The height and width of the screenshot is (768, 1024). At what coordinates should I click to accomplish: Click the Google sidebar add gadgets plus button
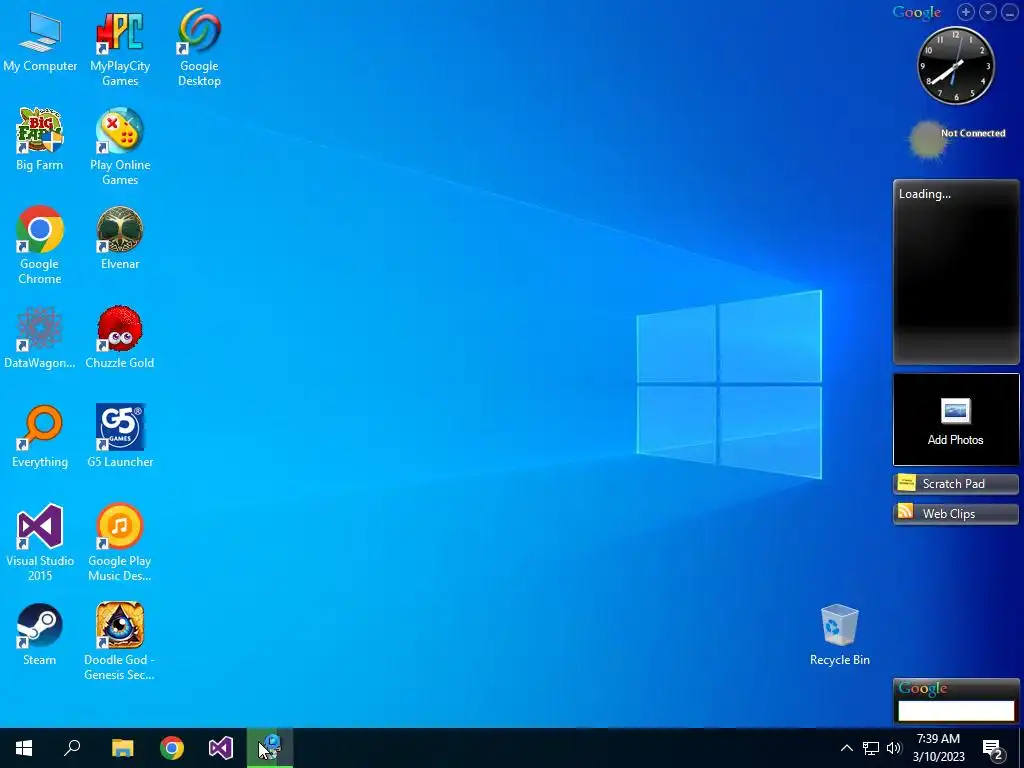point(966,12)
